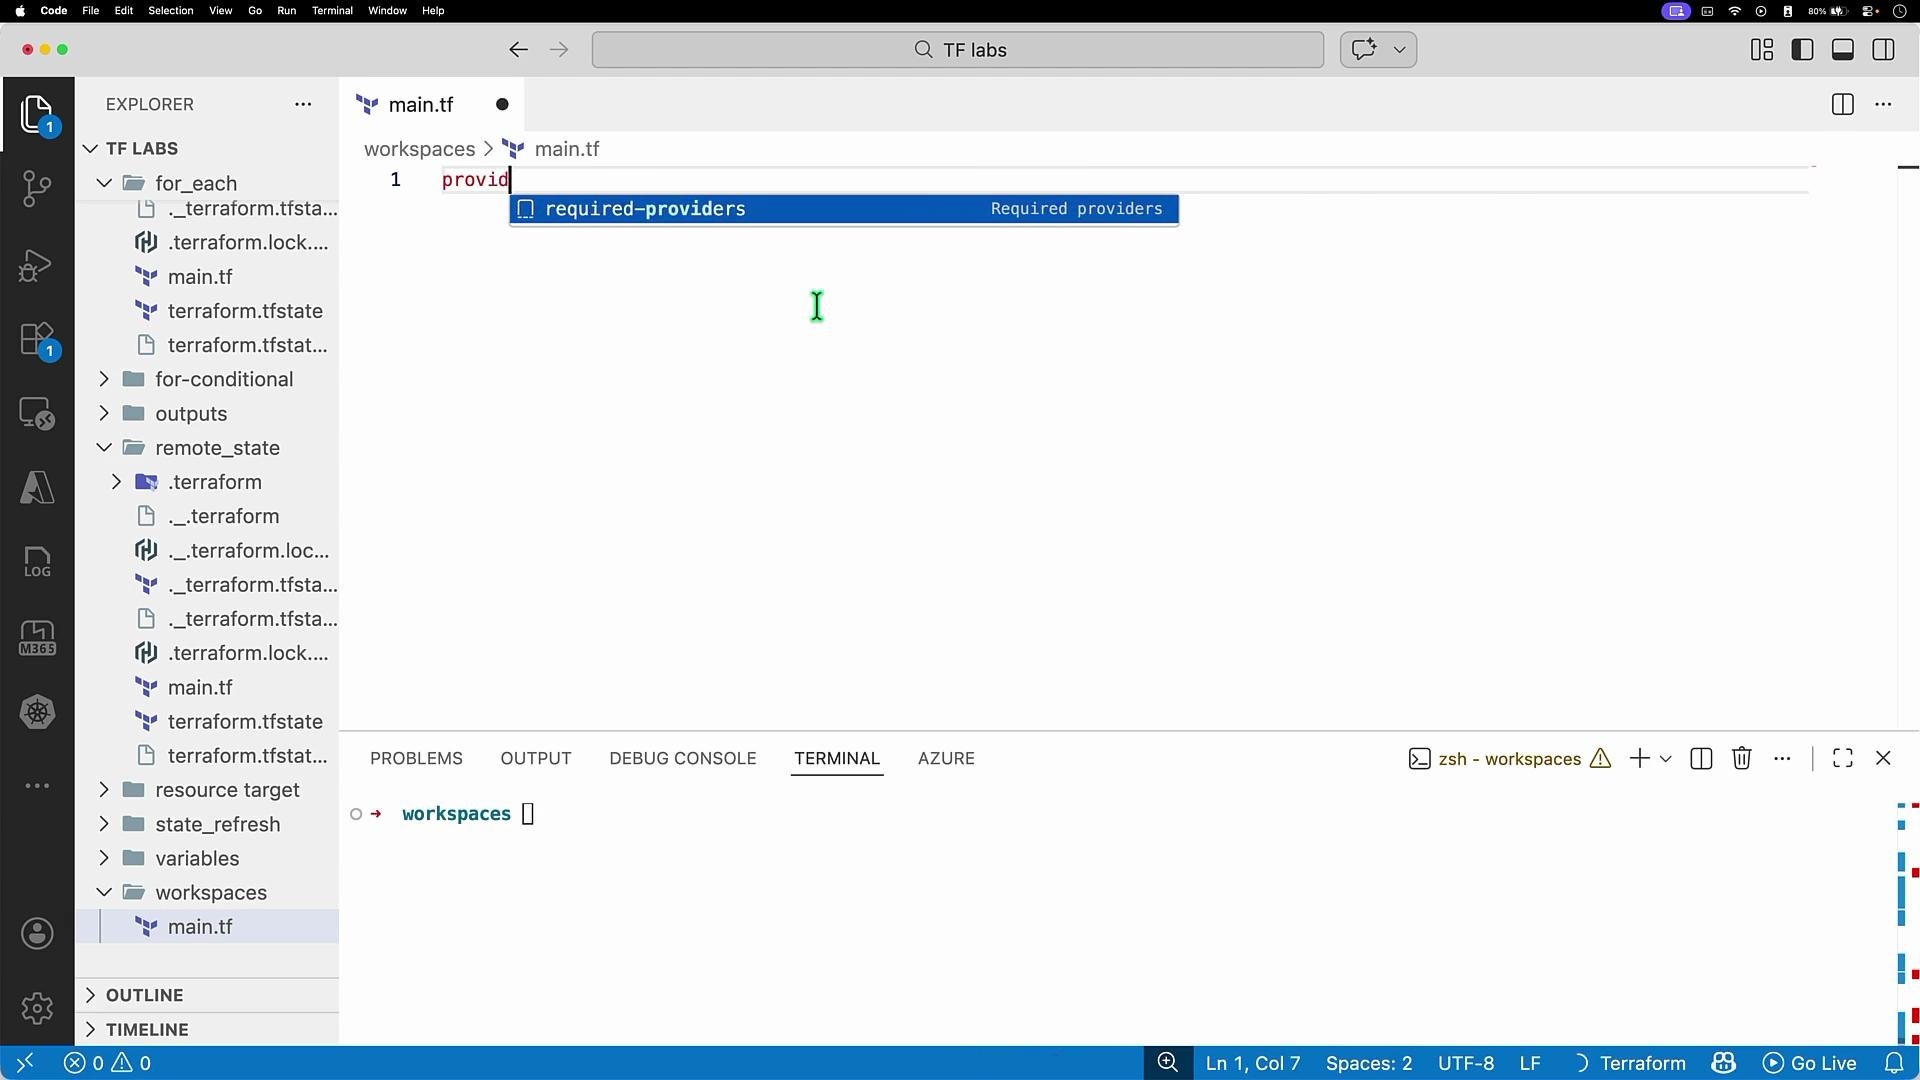Screen dimensions: 1920x1080
Task: Switch to the DEBUG CONSOLE tab
Action: tap(683, 759)
